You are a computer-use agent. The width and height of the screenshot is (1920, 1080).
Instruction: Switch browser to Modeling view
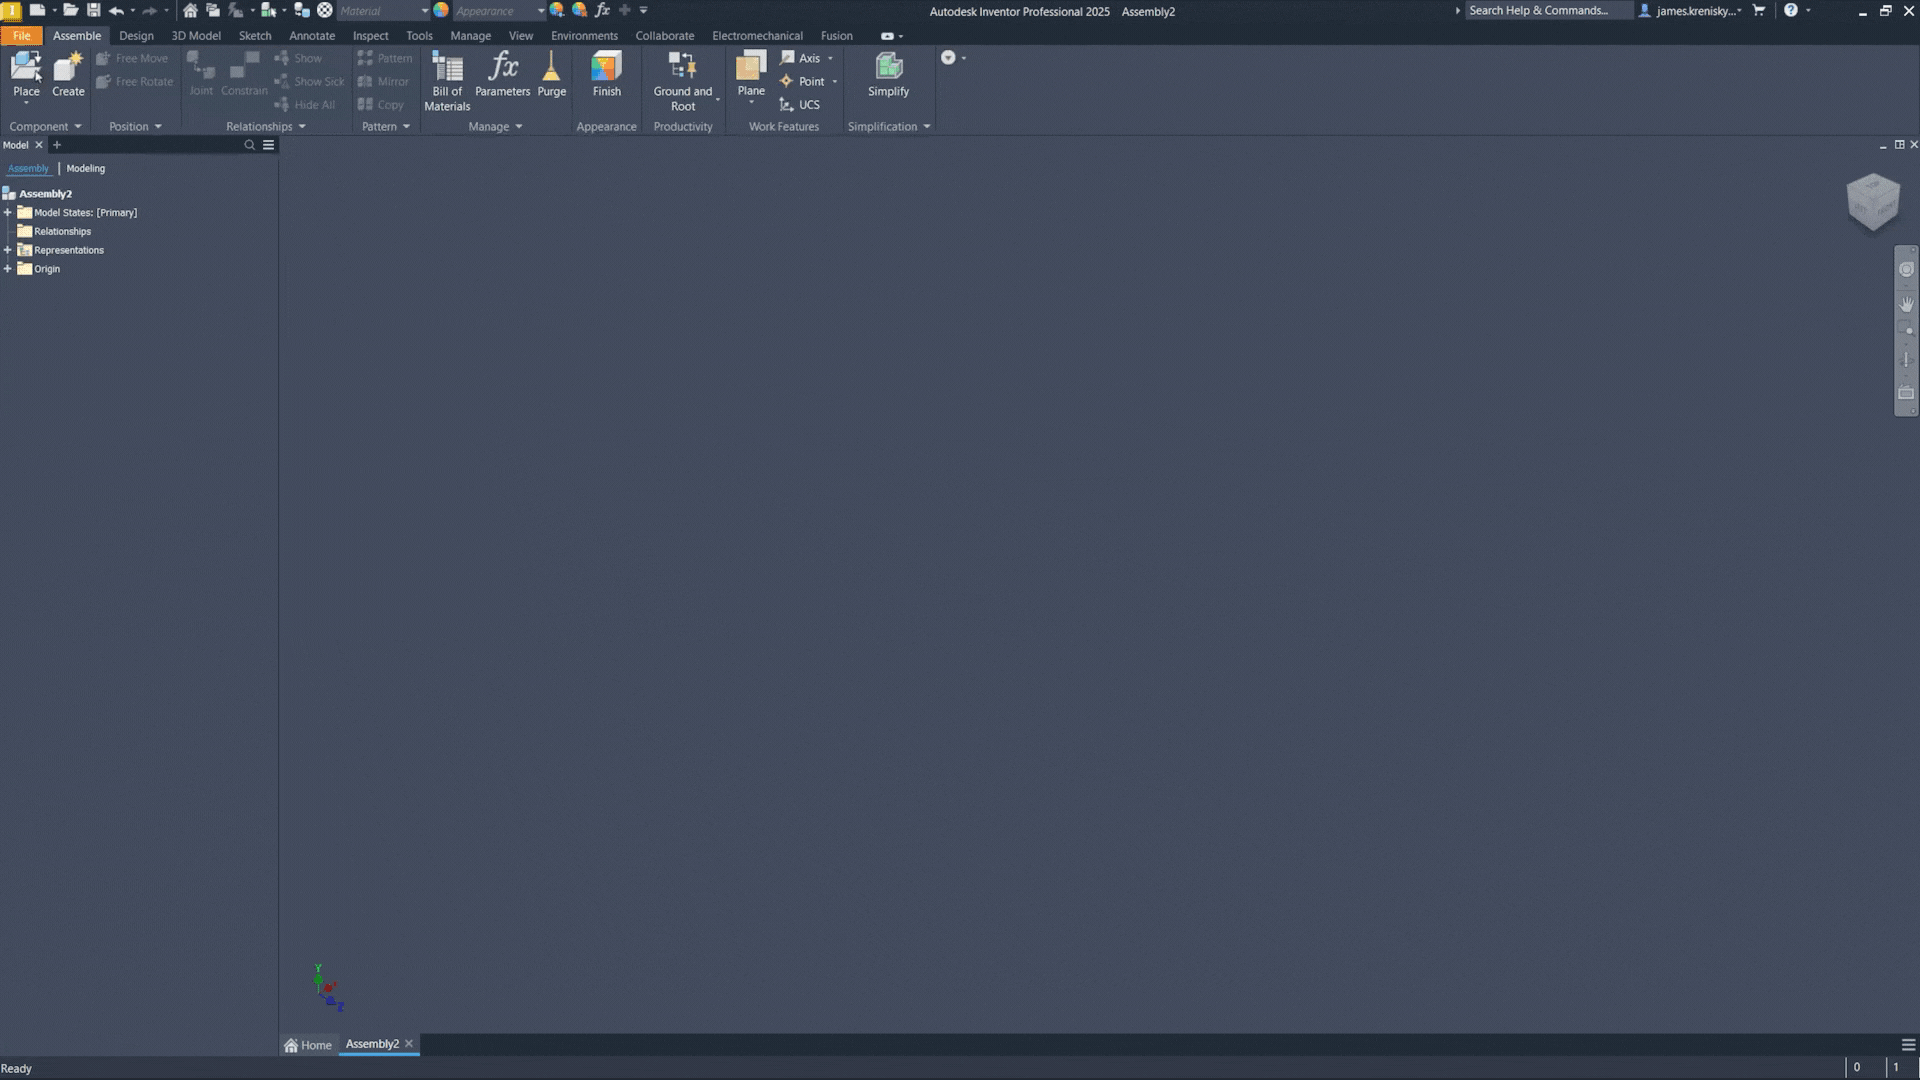click(86, 168)
